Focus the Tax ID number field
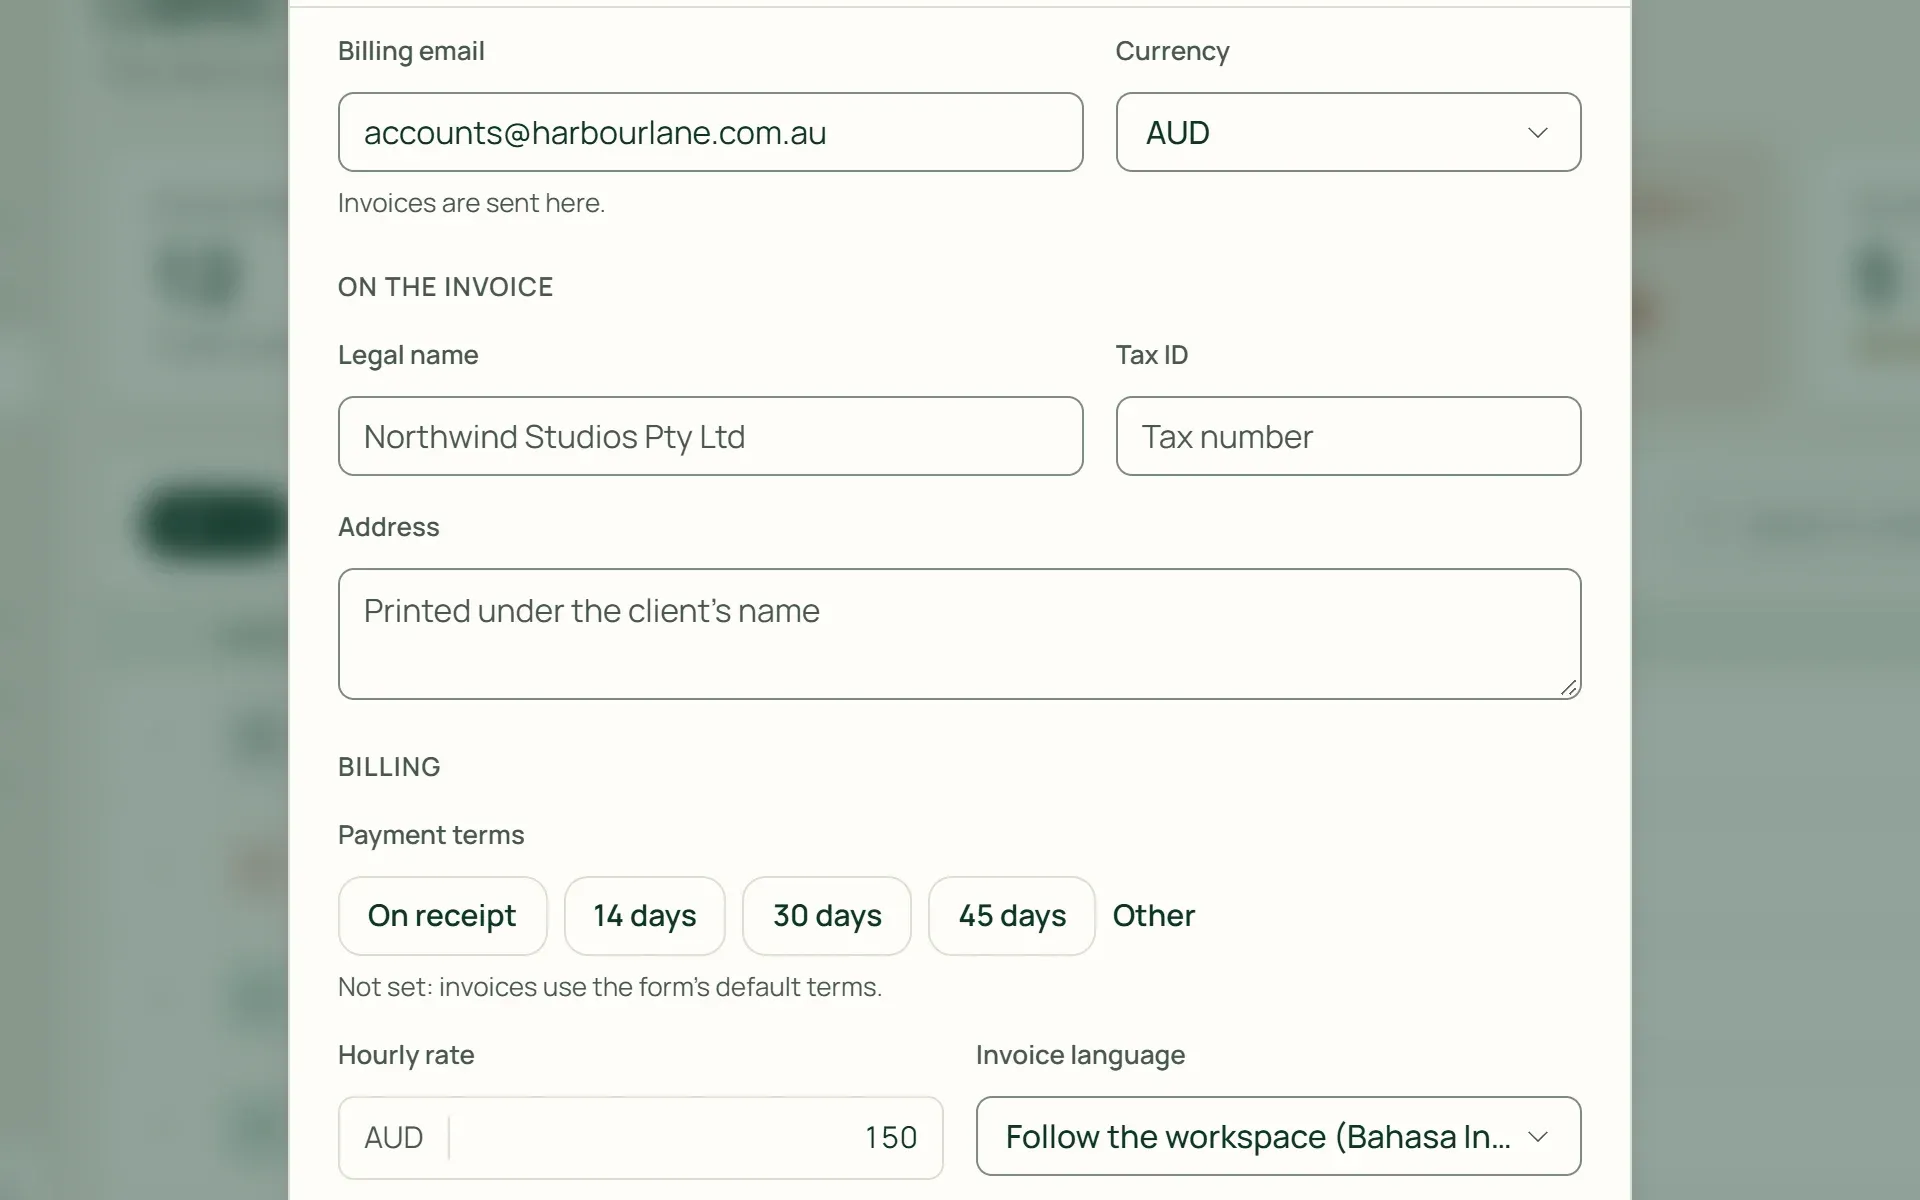Viewport: 1920px width, 1200px height. point(1348,436)
